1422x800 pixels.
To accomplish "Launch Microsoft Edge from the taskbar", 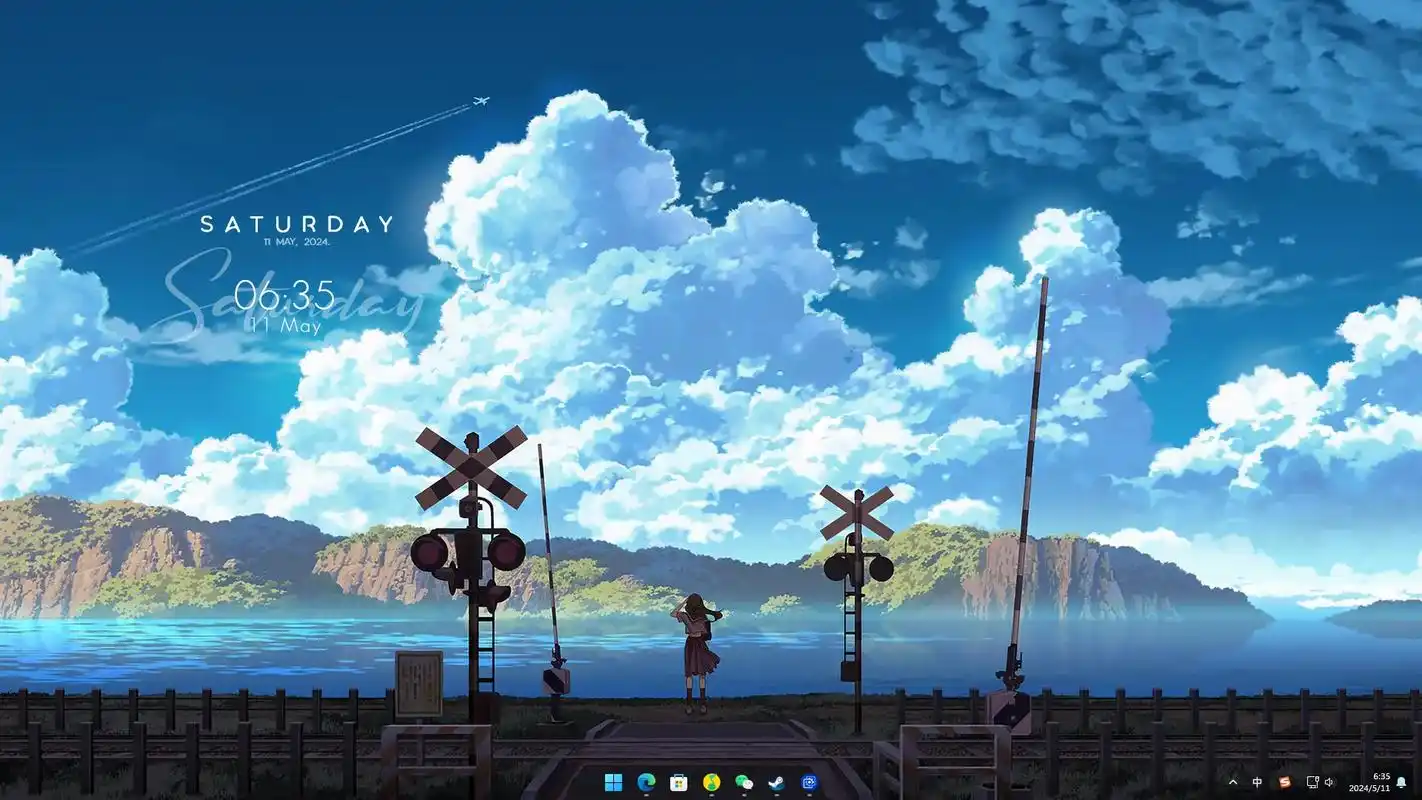I will click(x=646, y=782).
